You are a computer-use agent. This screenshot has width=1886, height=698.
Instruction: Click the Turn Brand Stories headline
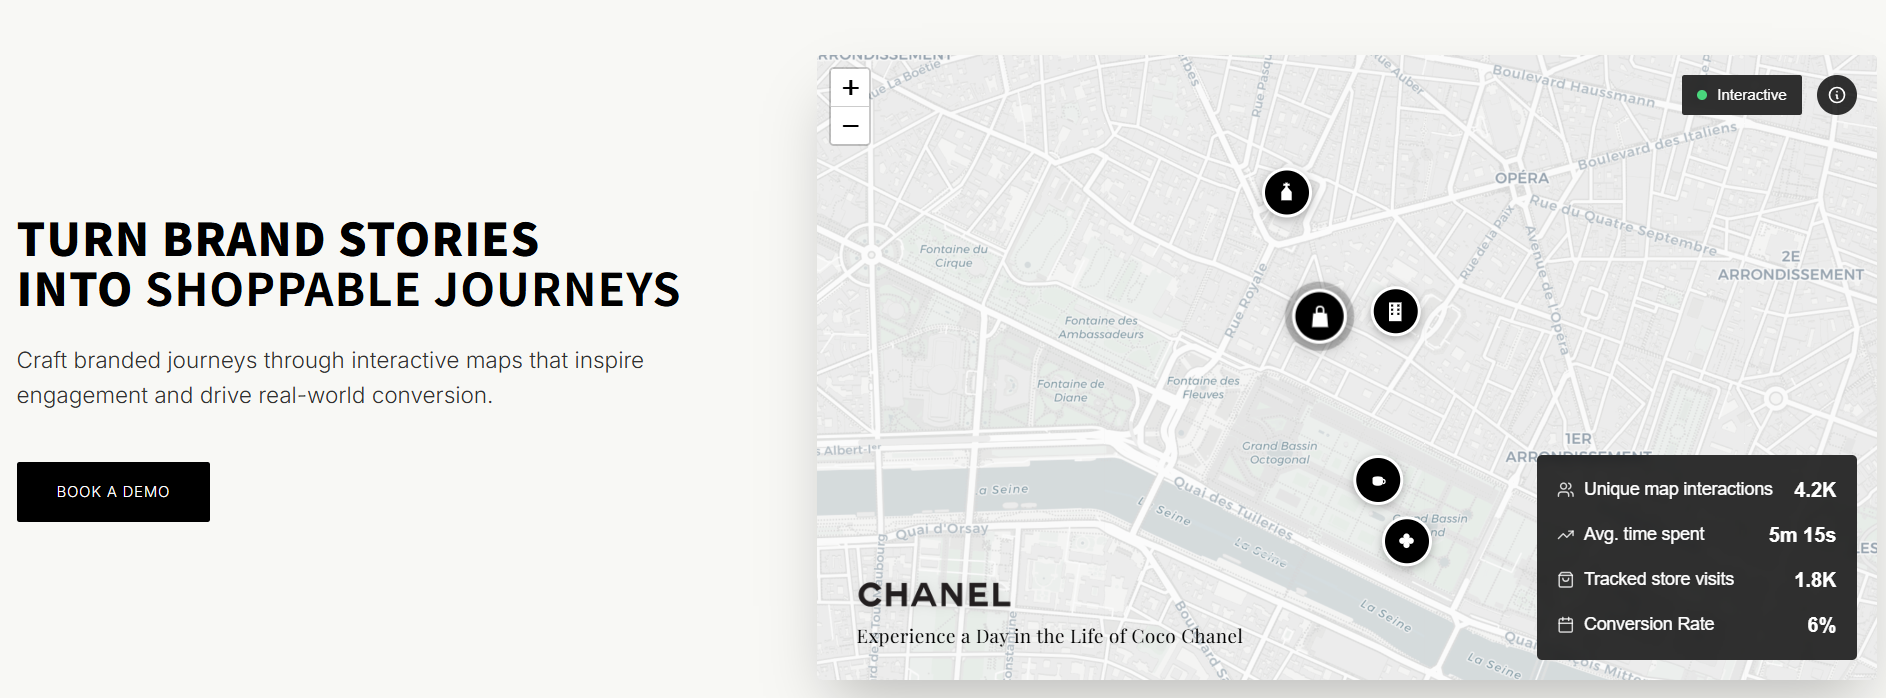point(348,265)
